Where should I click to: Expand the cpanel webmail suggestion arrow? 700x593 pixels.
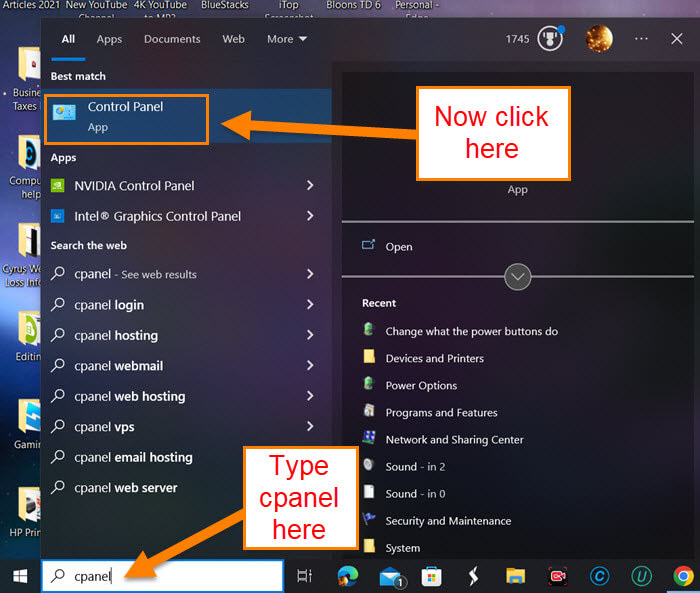[310, 365]
